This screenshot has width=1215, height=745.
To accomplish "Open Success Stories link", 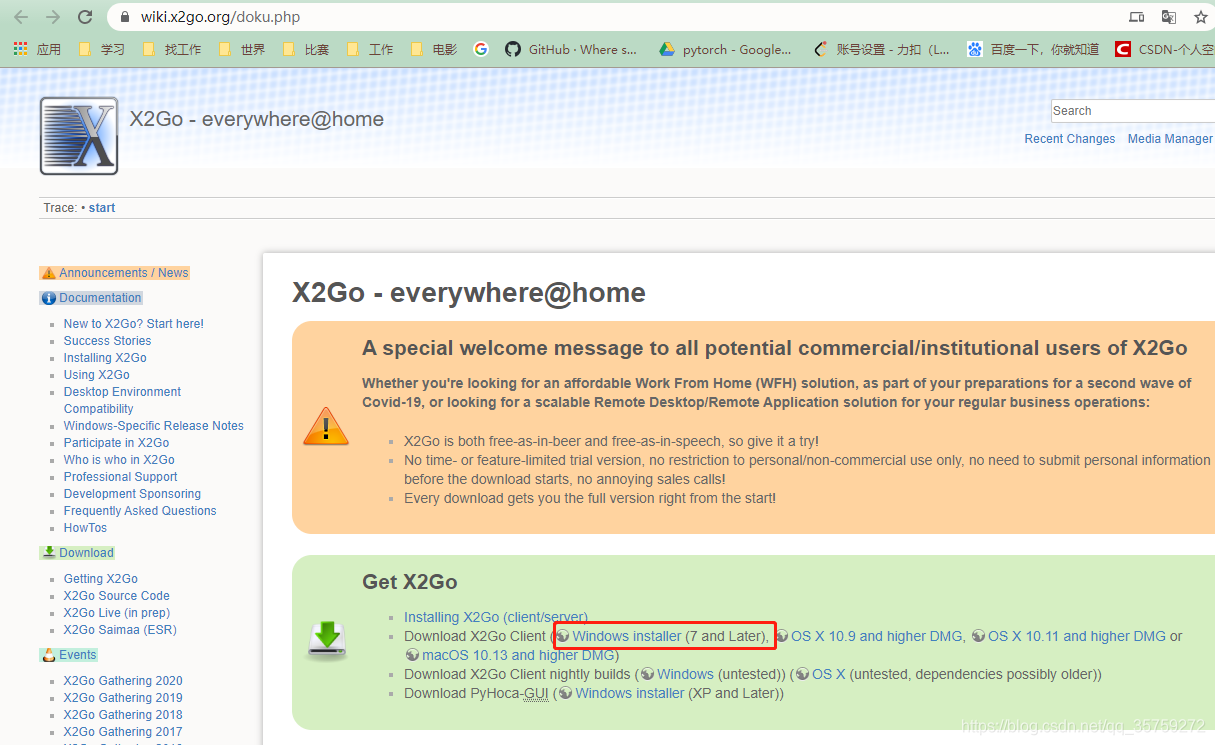I will (x=107, y=341).
